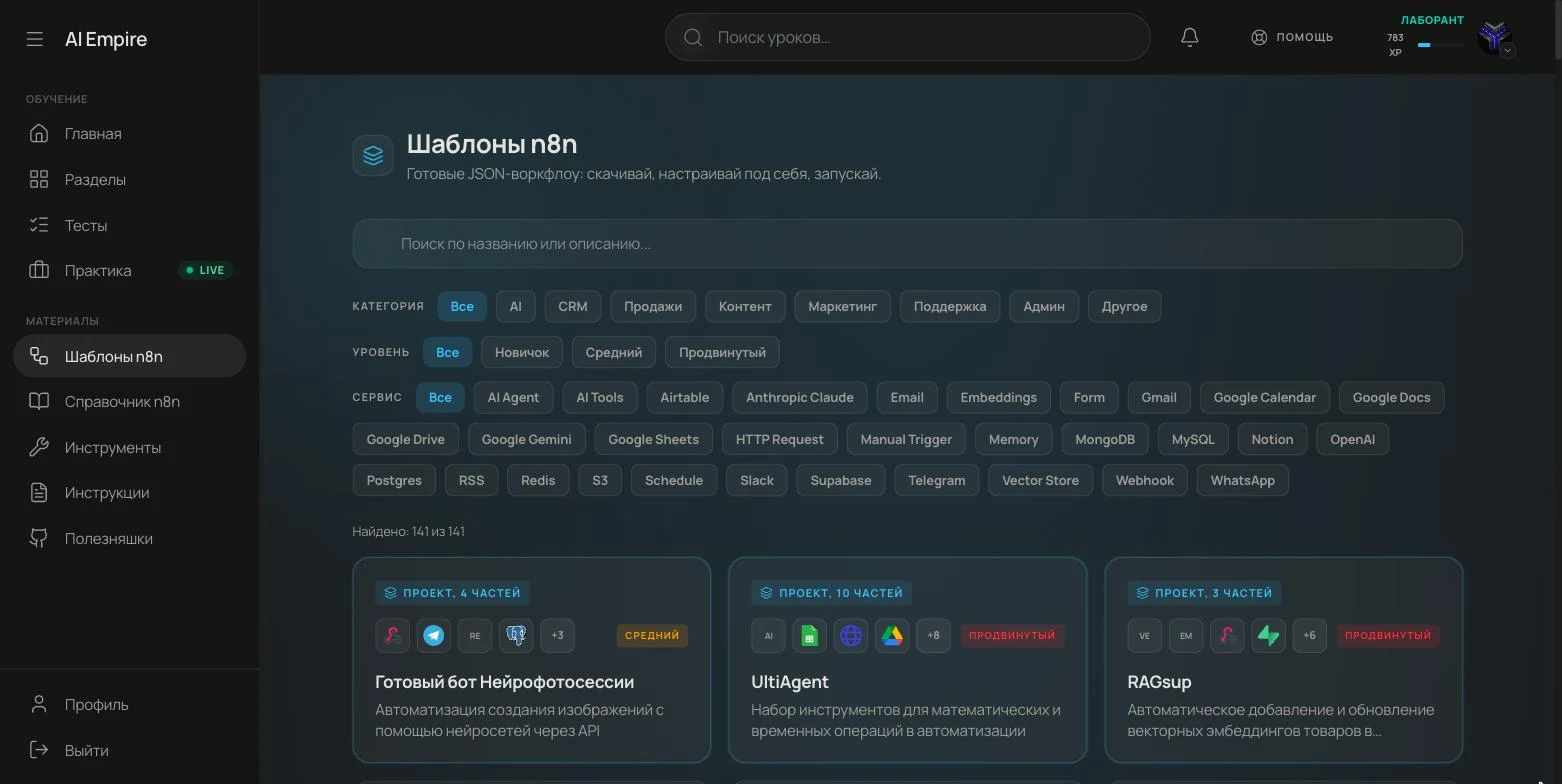Select Шаблоны n8n sidebar item

click(x=129, y=356)
